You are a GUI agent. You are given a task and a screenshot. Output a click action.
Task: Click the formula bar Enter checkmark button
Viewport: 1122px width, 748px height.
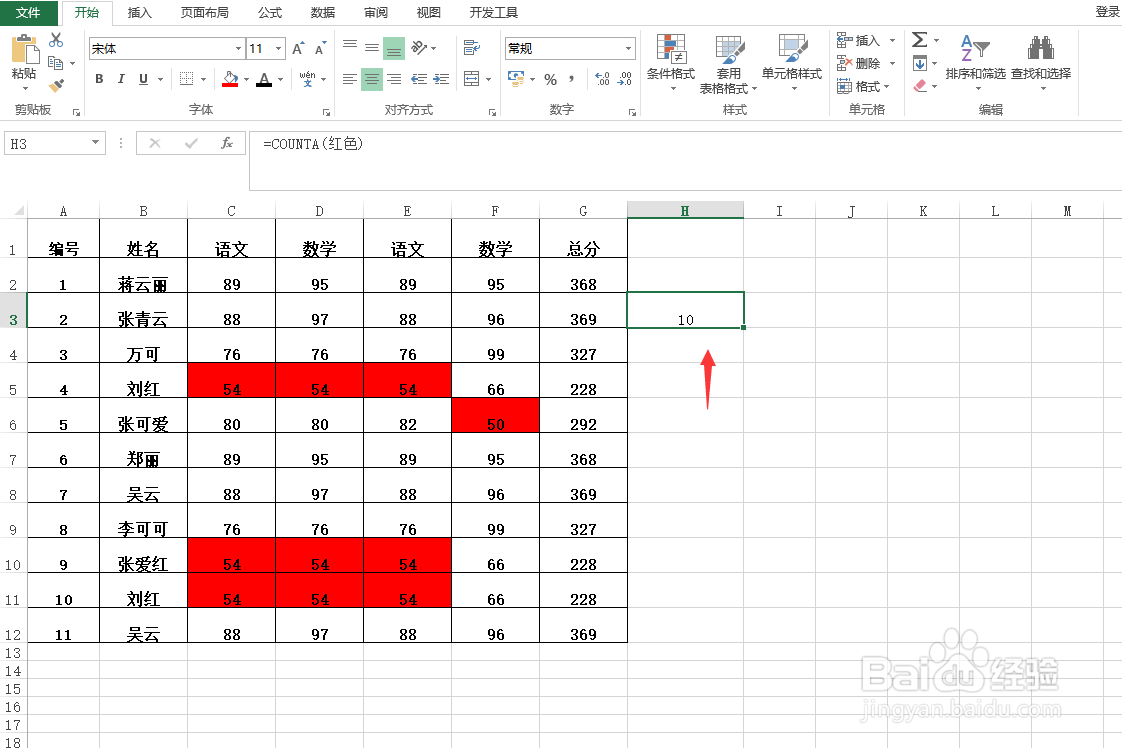[x=191, y=143]
